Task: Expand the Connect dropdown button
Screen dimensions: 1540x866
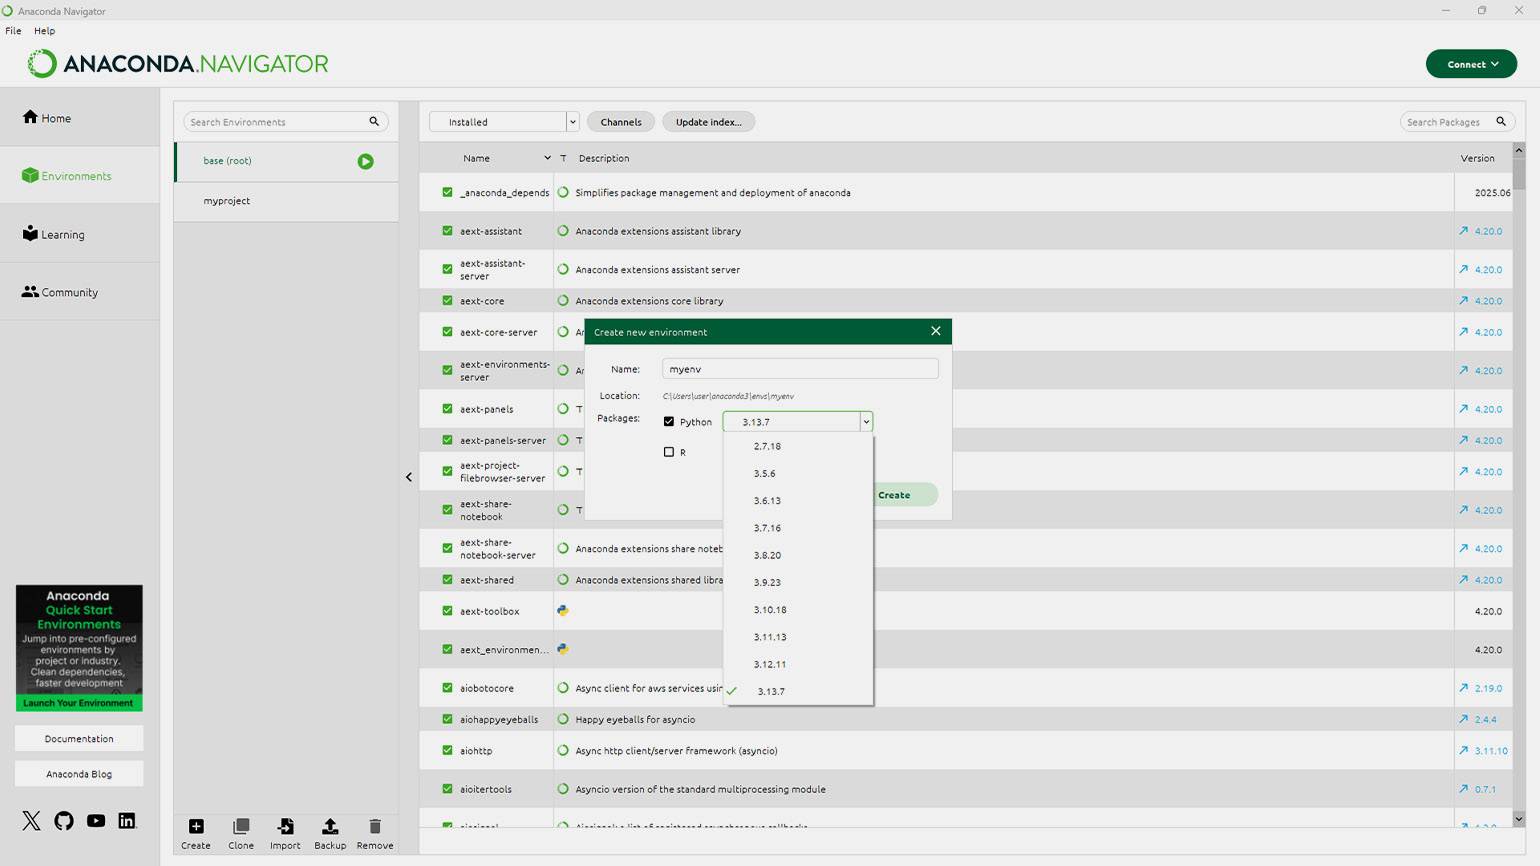Action: [x=1471, y=64]
